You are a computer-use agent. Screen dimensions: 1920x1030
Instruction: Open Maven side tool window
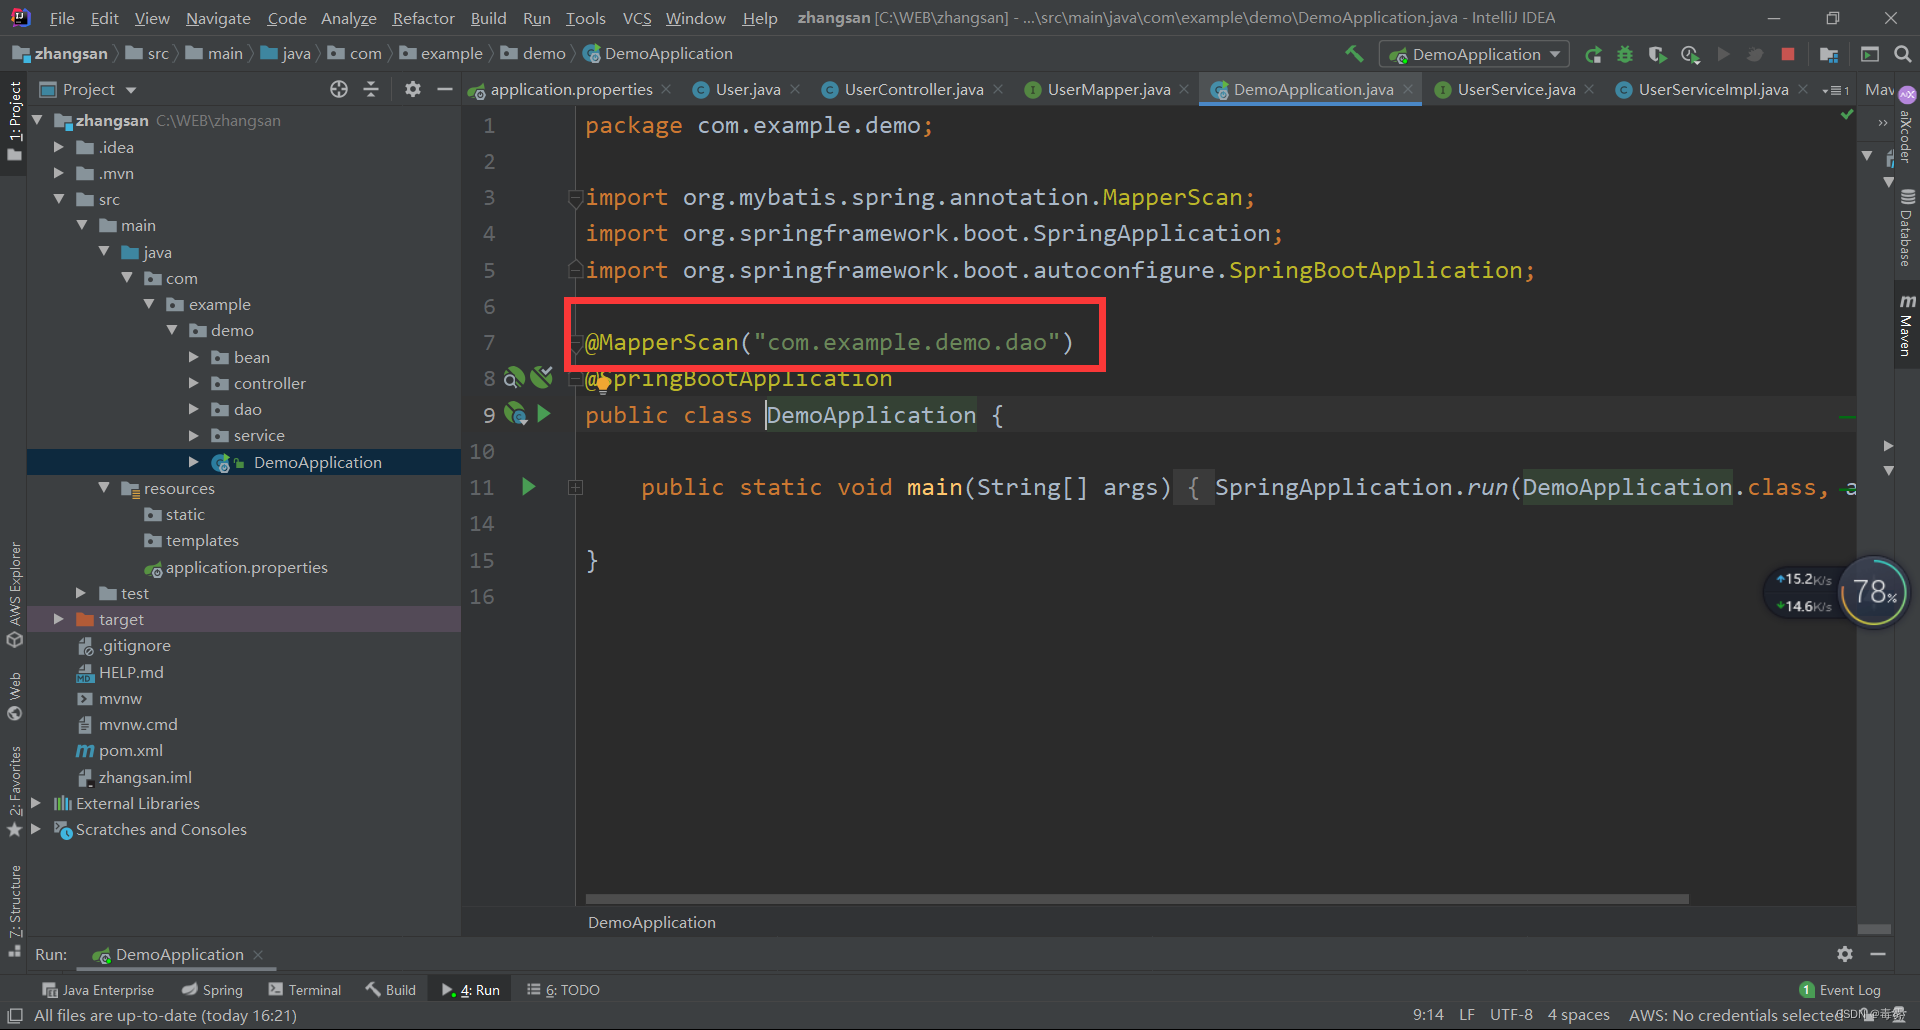[1906, 325]
